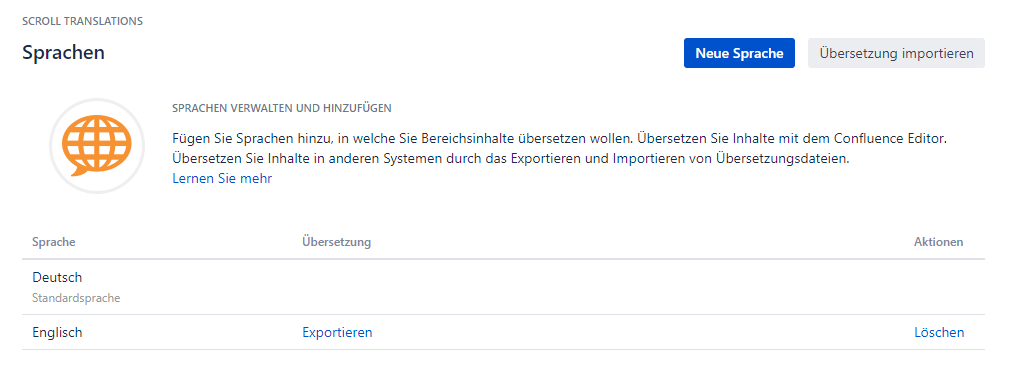The height and width of the screenshot is (381, 1024).
Task: Click the sentence about Exportieren und Importieren
Action: point(511,159)
